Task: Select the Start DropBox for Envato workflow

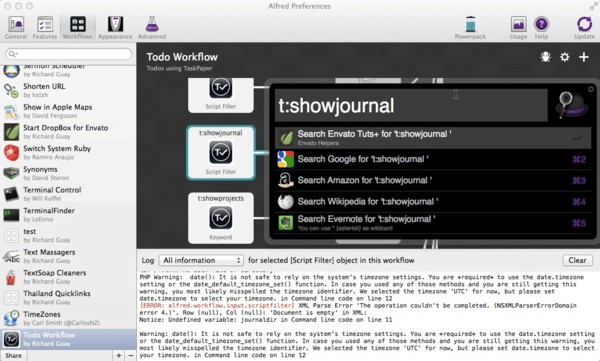Action: pos(68,132)
